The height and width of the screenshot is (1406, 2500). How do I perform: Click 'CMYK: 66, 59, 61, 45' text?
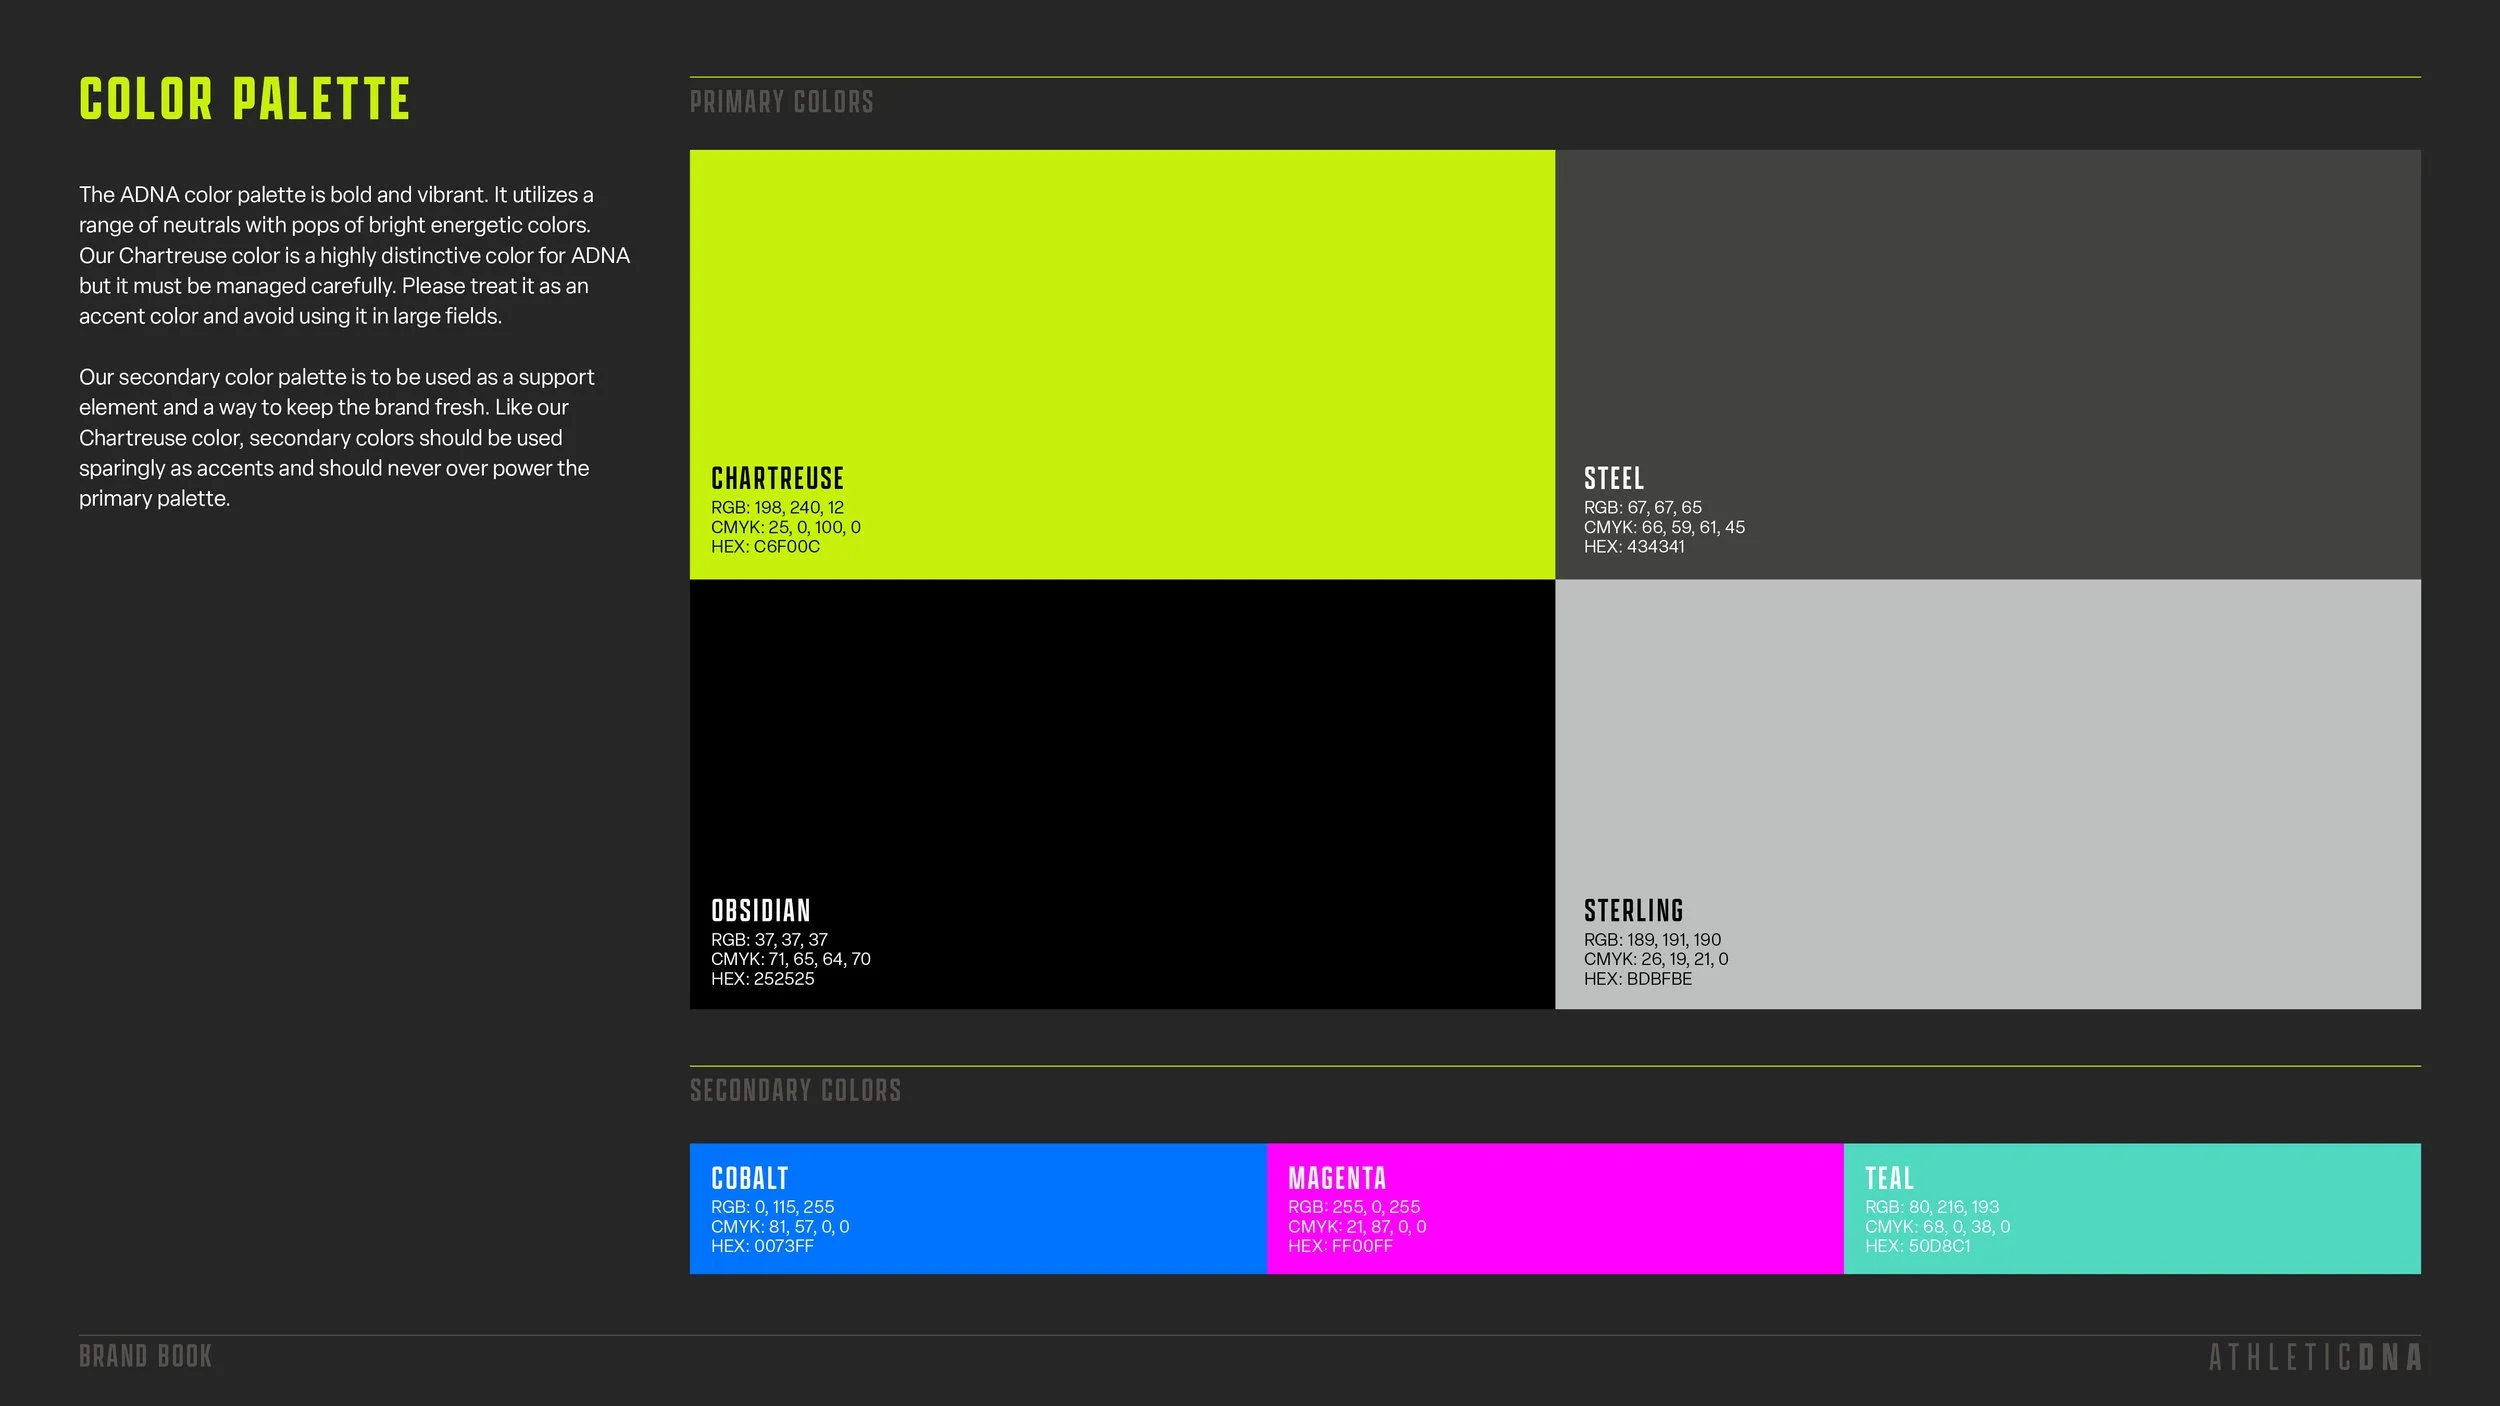1664,527
